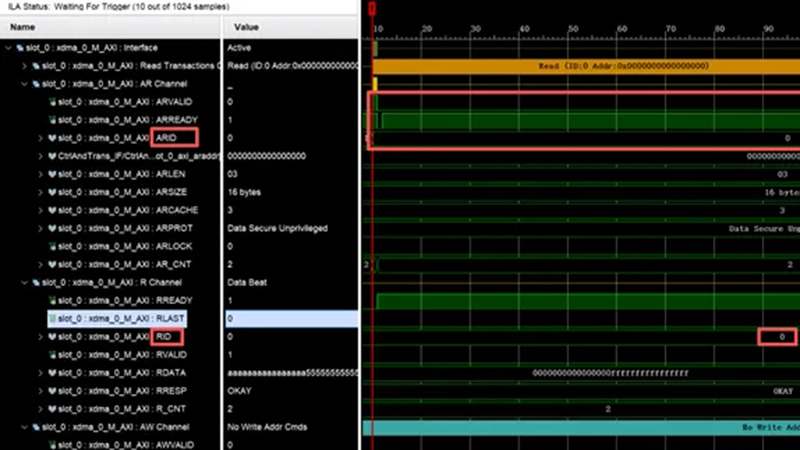The height and width of the screenshot is (450, 800).
Task: Expand the ARSIZE bus signal
Action: 41,192
